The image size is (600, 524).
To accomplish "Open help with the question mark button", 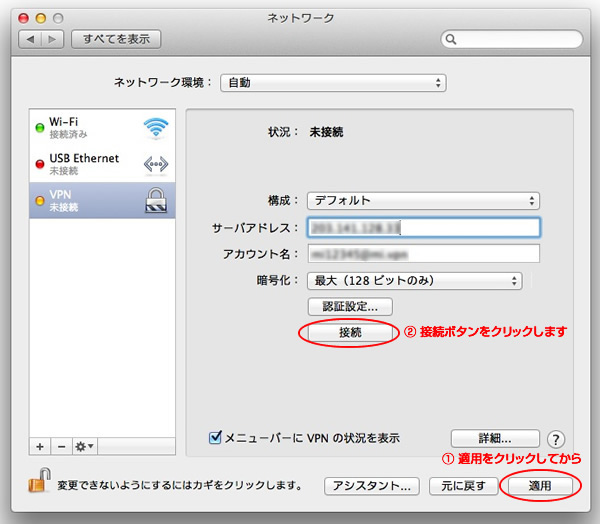I will click(x=557, y=438).
